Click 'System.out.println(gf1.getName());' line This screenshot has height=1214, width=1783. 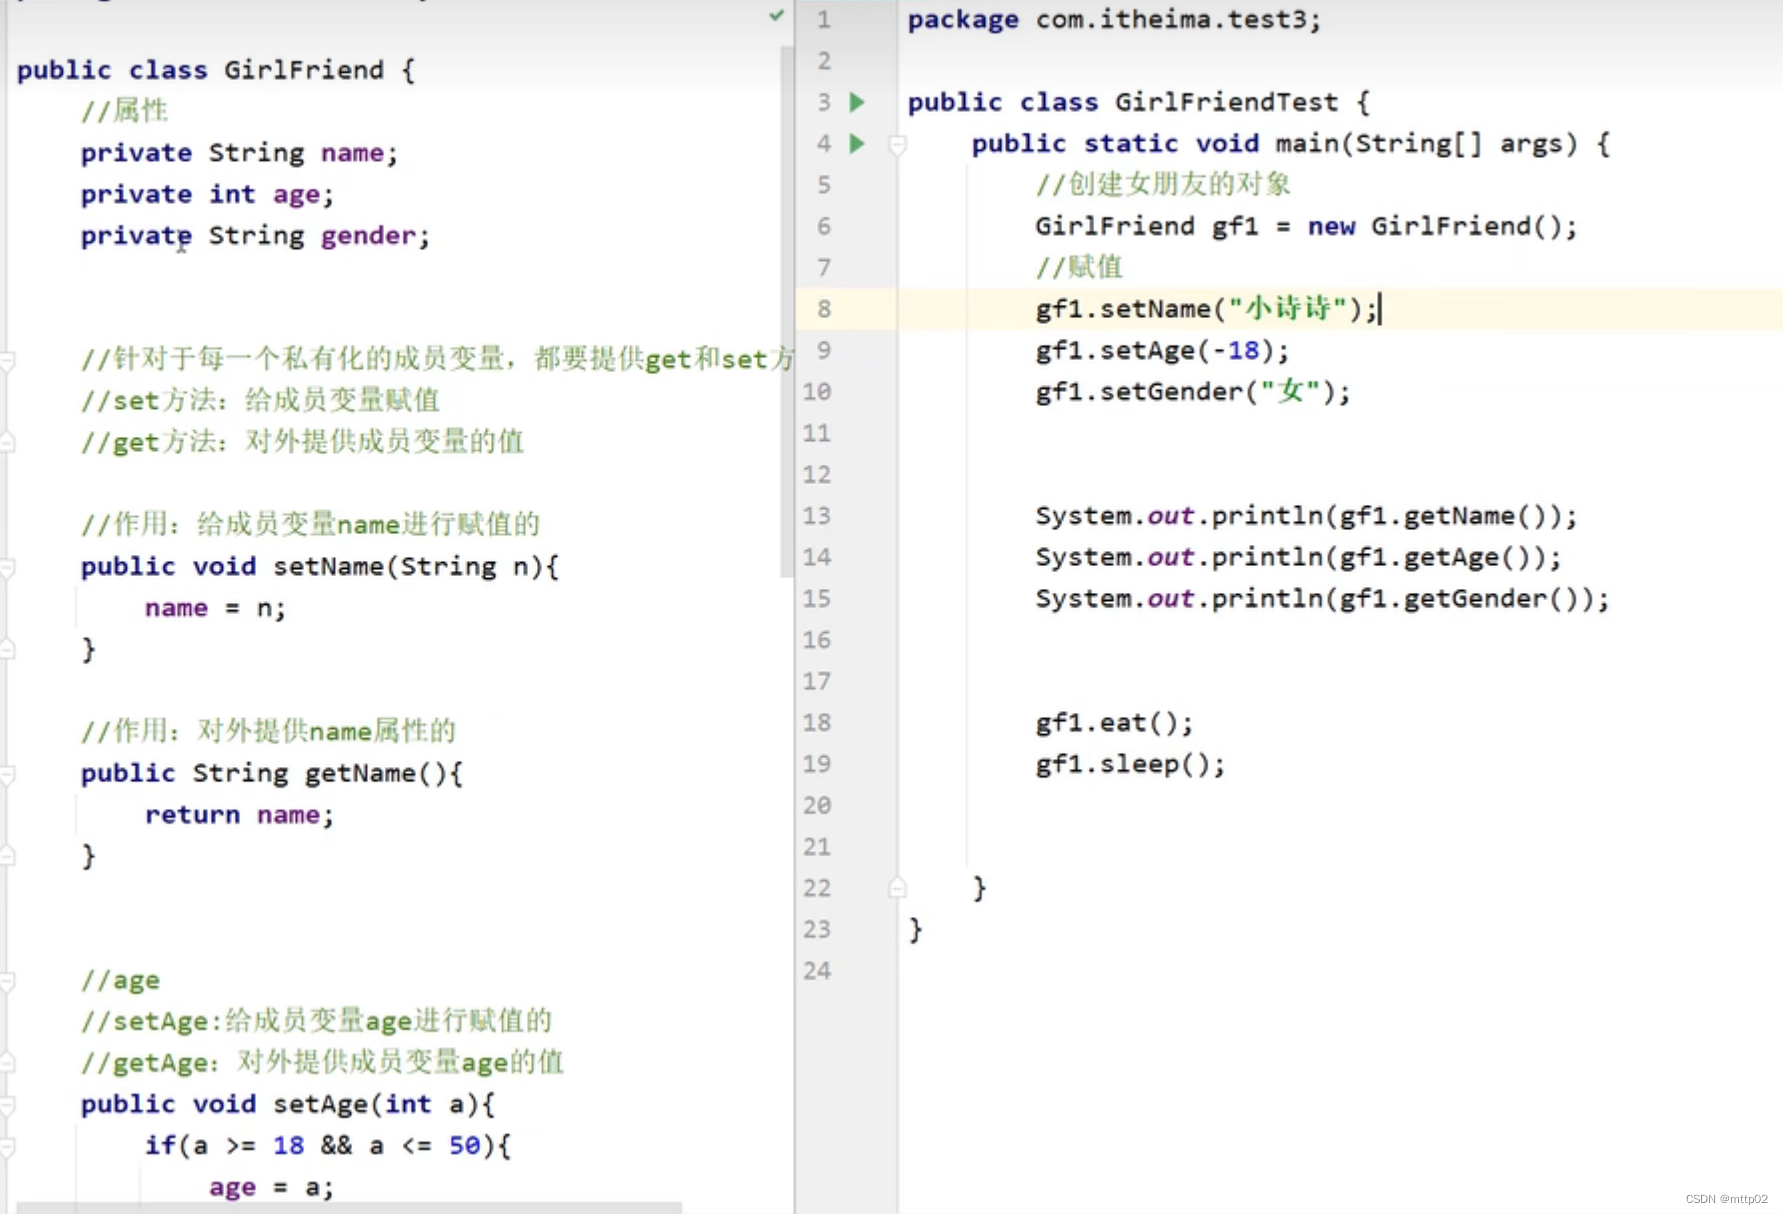(1306, 516)
